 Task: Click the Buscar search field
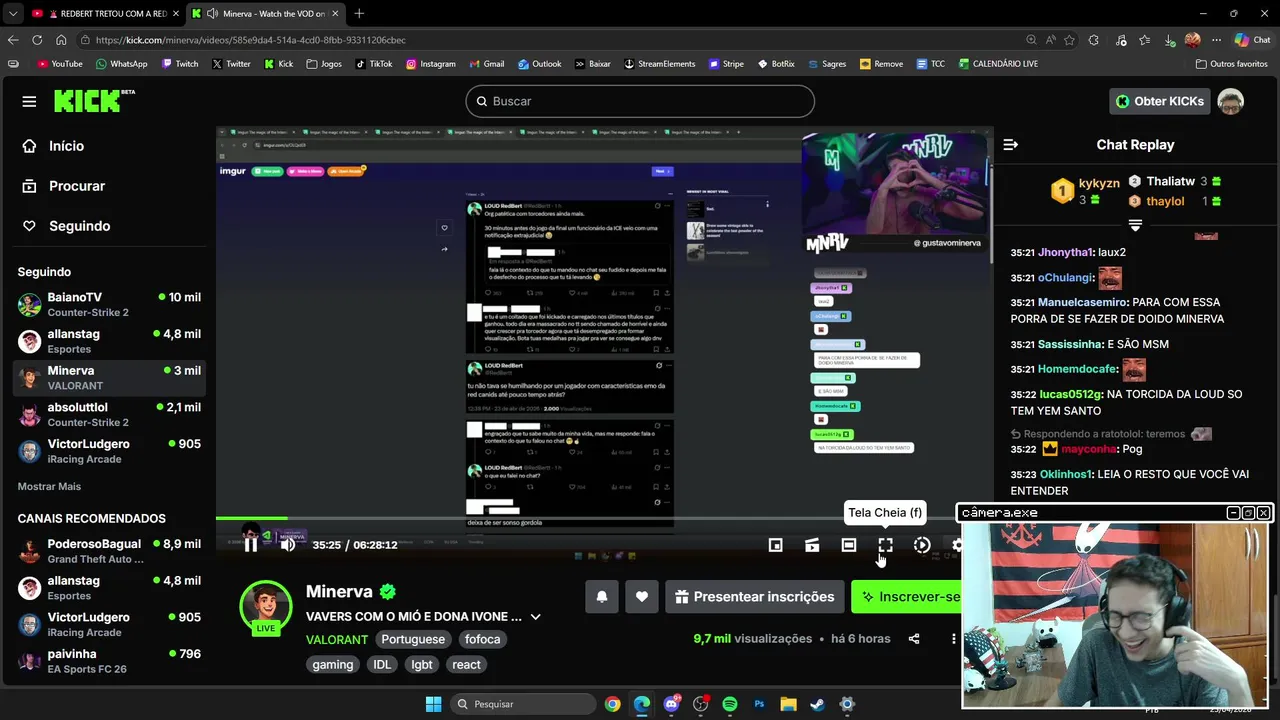(640, 101)
